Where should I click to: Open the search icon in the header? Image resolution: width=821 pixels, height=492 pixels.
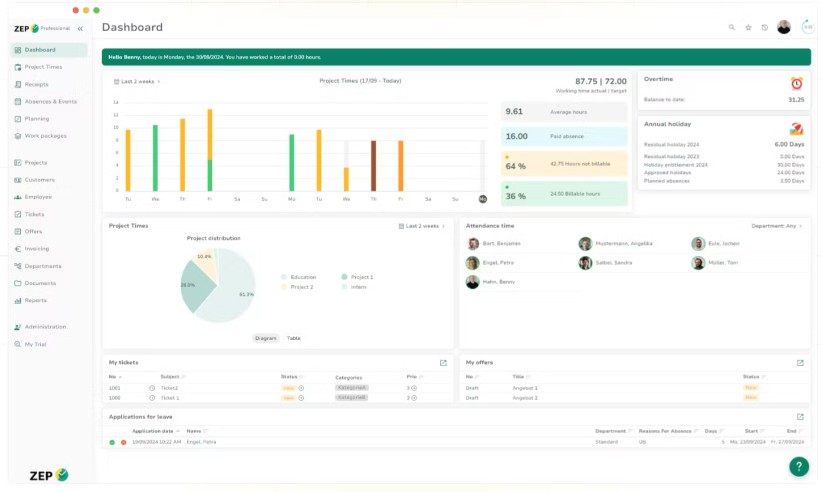pos(731,27)
